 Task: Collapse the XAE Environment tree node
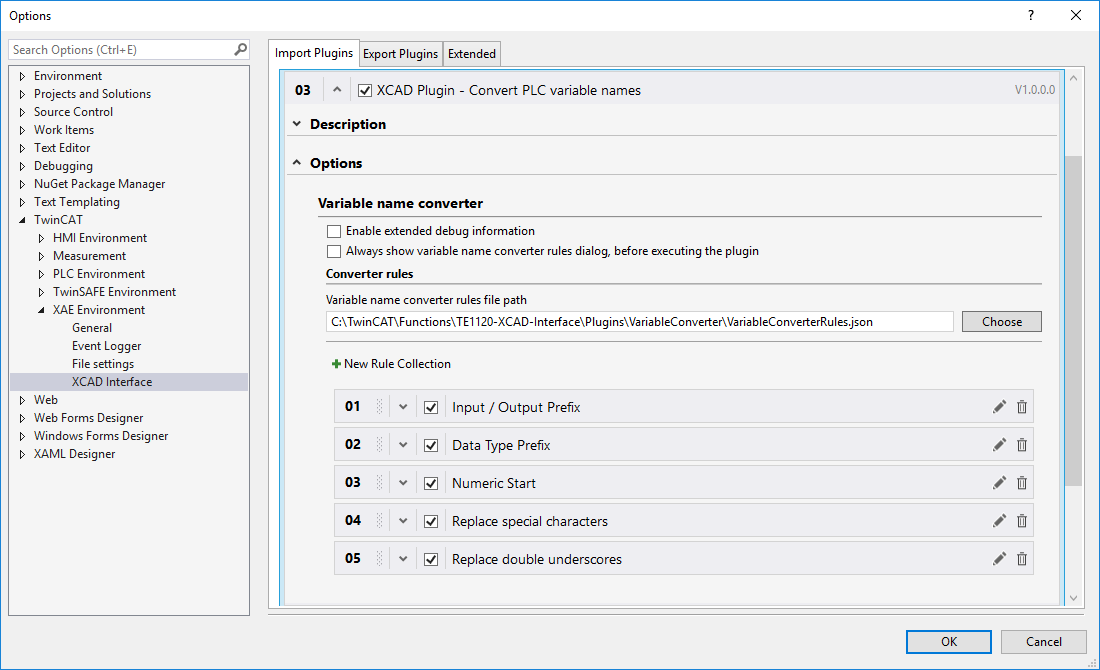(41, 309)
